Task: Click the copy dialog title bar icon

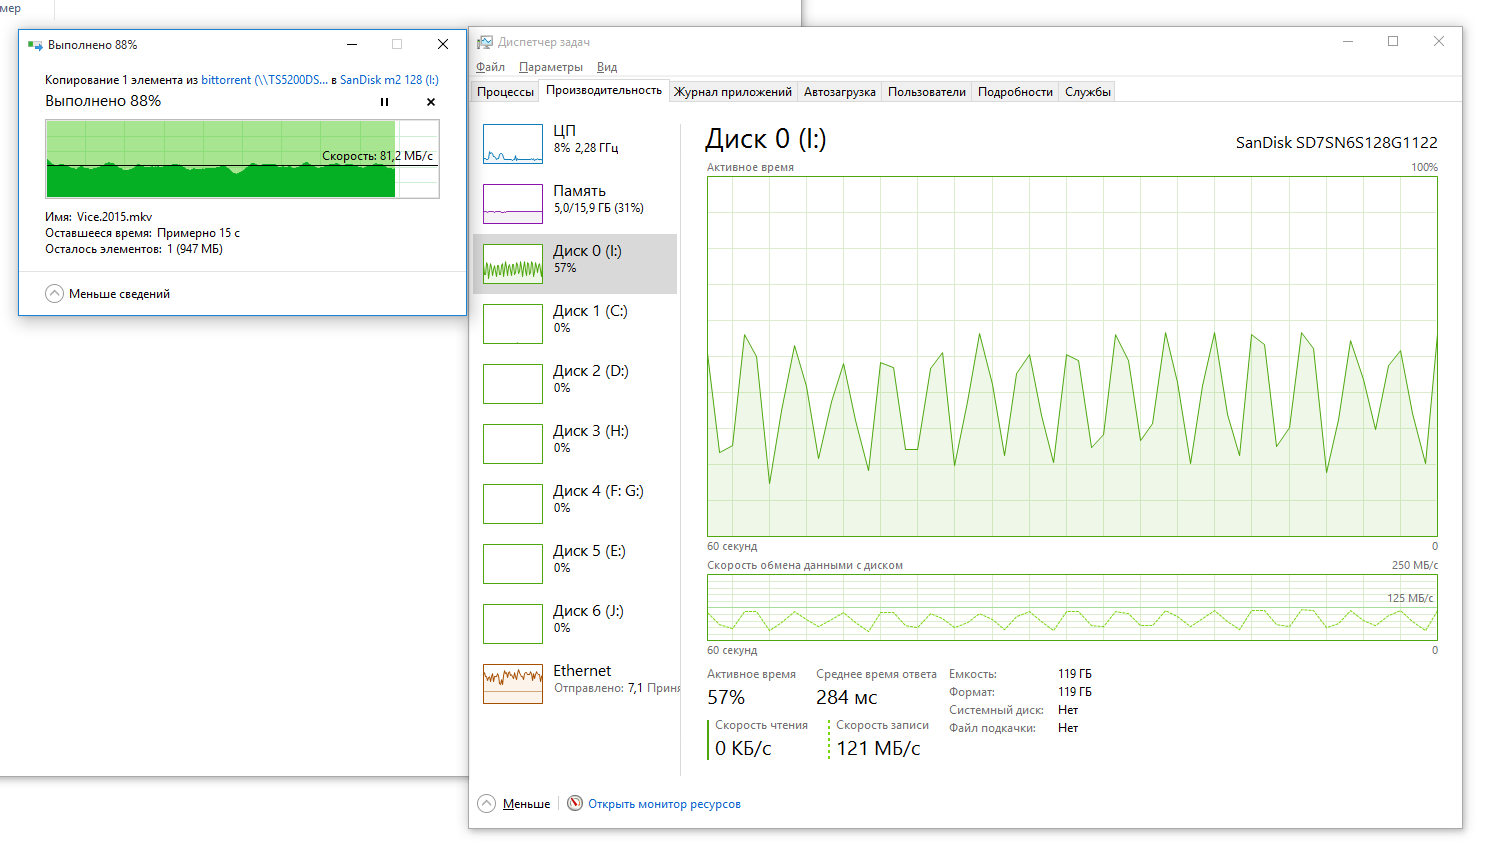Action: pyautogui.click(x=35, y=45)
